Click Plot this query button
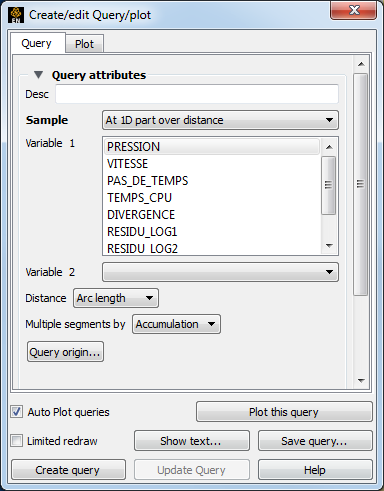 pyautogui.click(x=284, y=412)
